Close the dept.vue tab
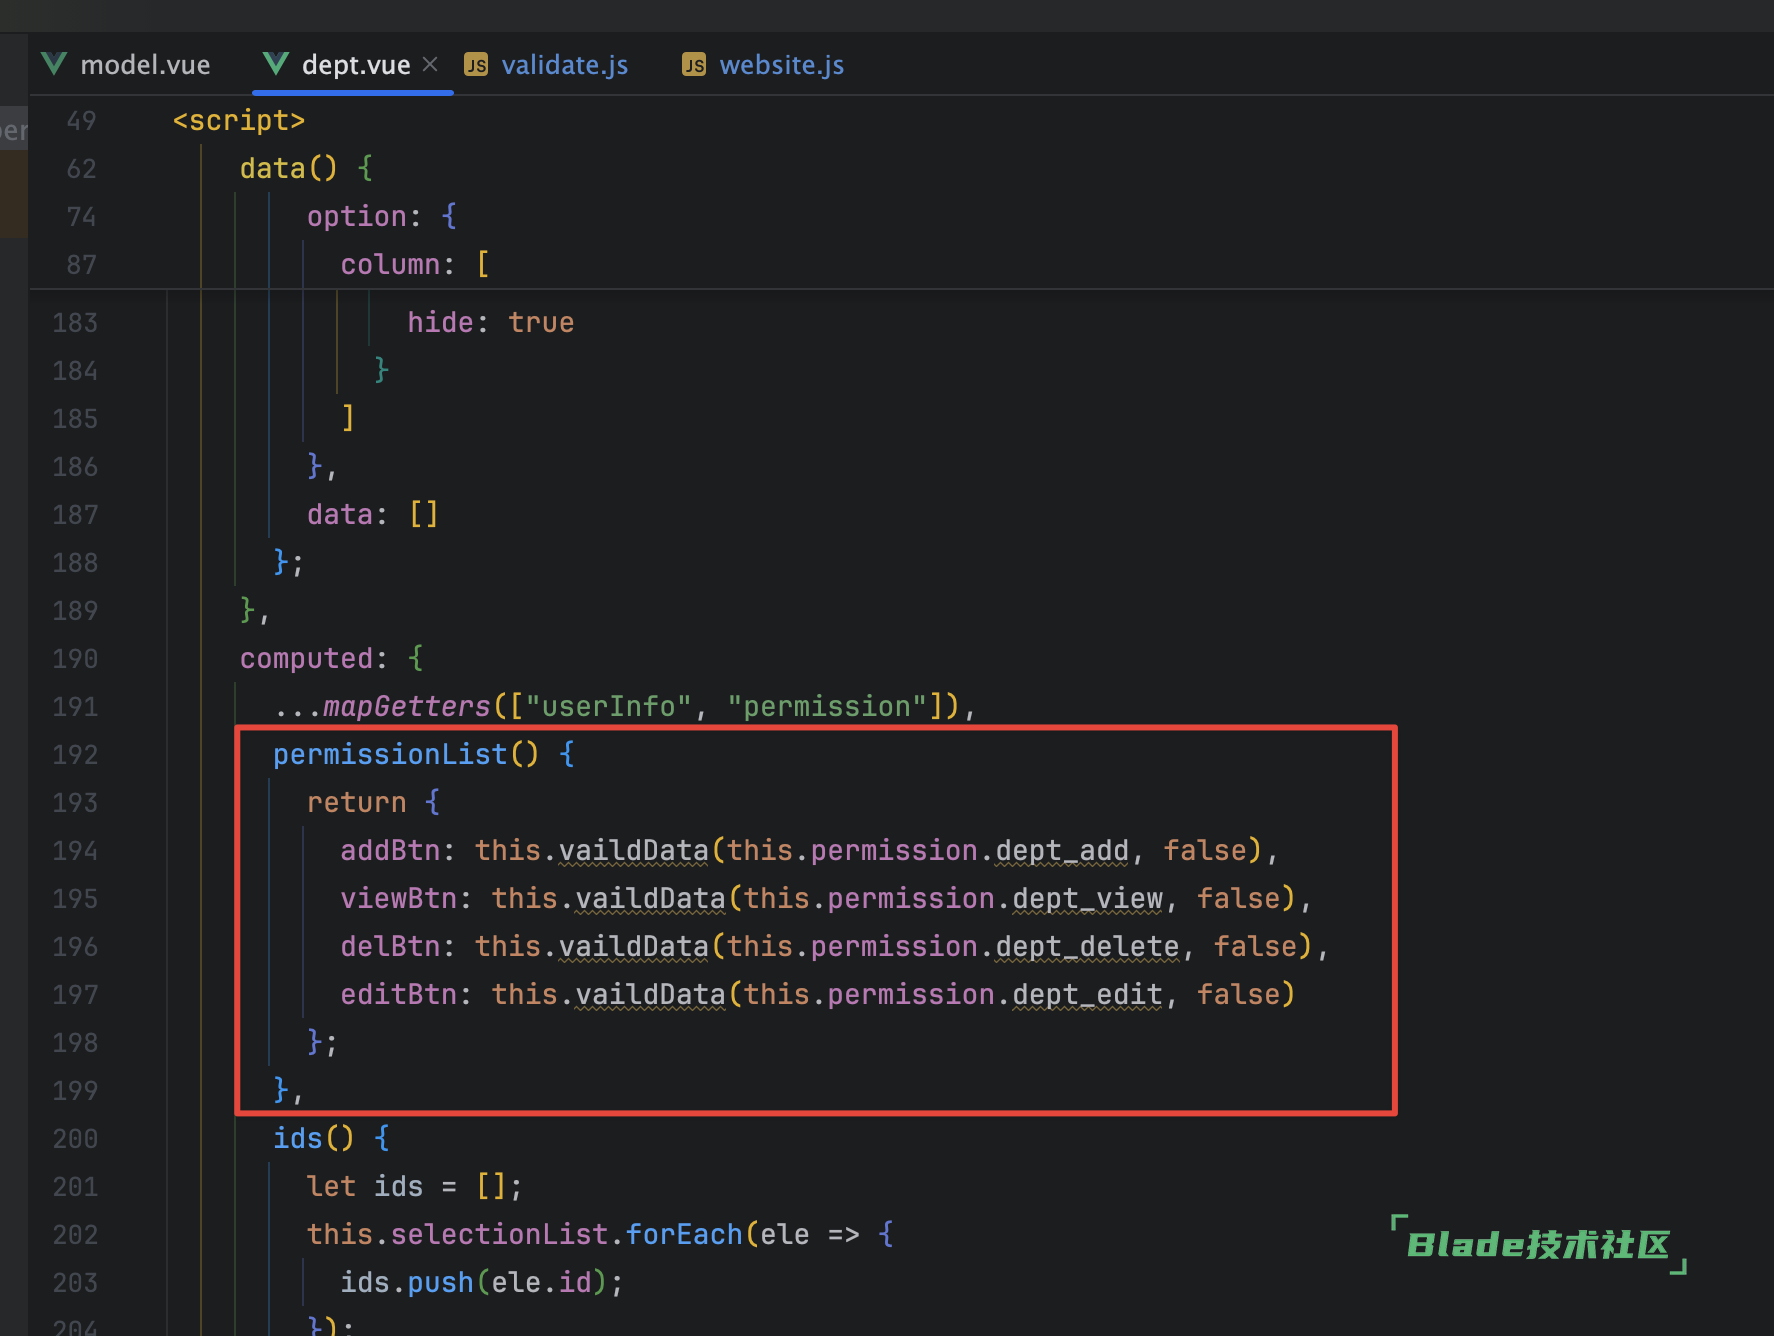The image size is (1774, 1336). point(430,64)
